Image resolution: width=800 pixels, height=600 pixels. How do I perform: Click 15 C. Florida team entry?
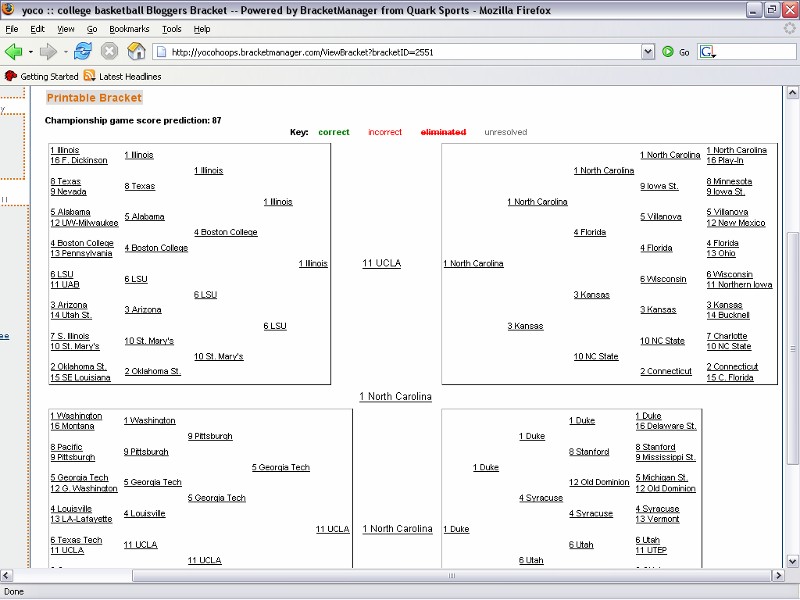click(x=730, y=378)
